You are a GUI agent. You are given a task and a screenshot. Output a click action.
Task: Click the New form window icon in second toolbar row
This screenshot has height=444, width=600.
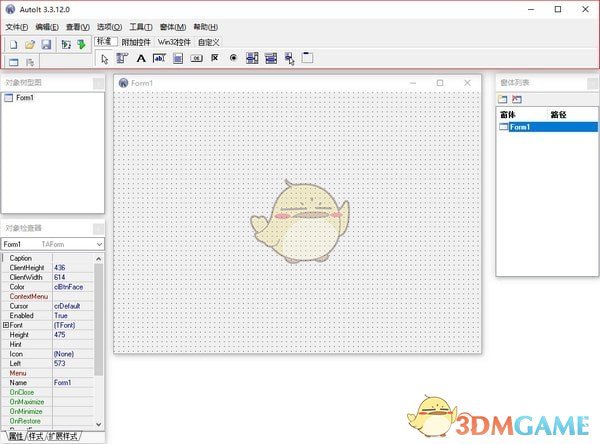14,62
